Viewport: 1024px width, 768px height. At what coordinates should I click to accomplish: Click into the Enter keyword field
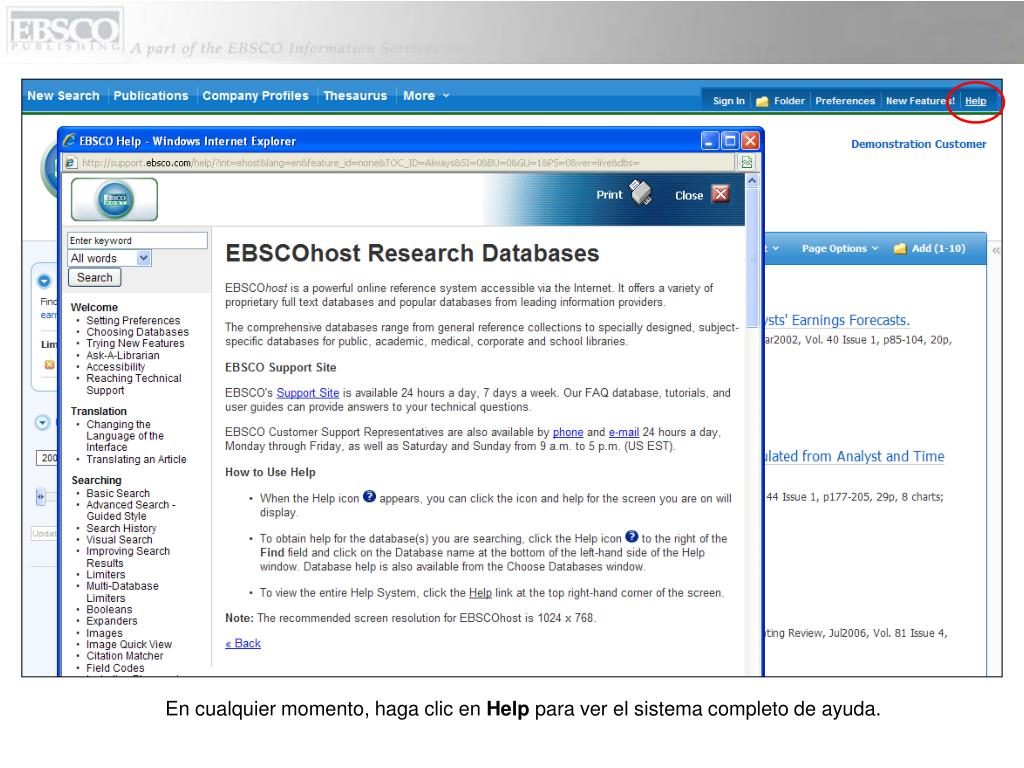137,240
